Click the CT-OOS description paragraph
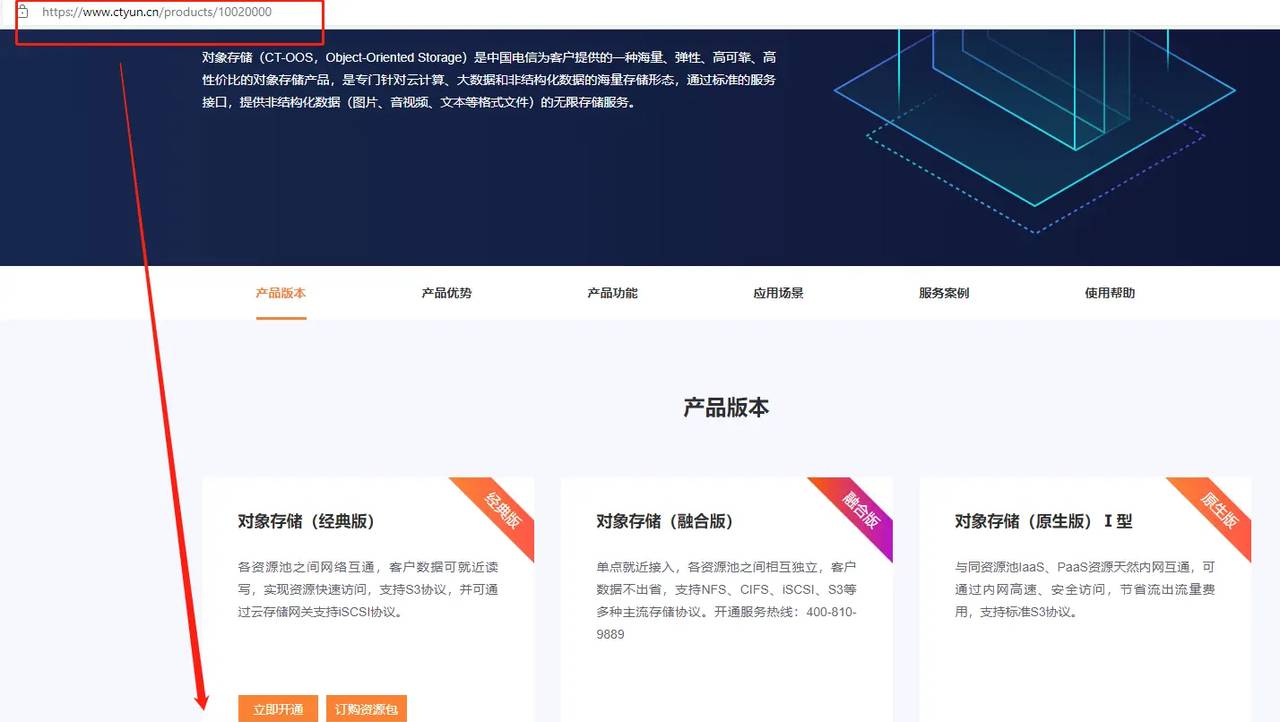The image size is (1280, 722). pos(488,79)
